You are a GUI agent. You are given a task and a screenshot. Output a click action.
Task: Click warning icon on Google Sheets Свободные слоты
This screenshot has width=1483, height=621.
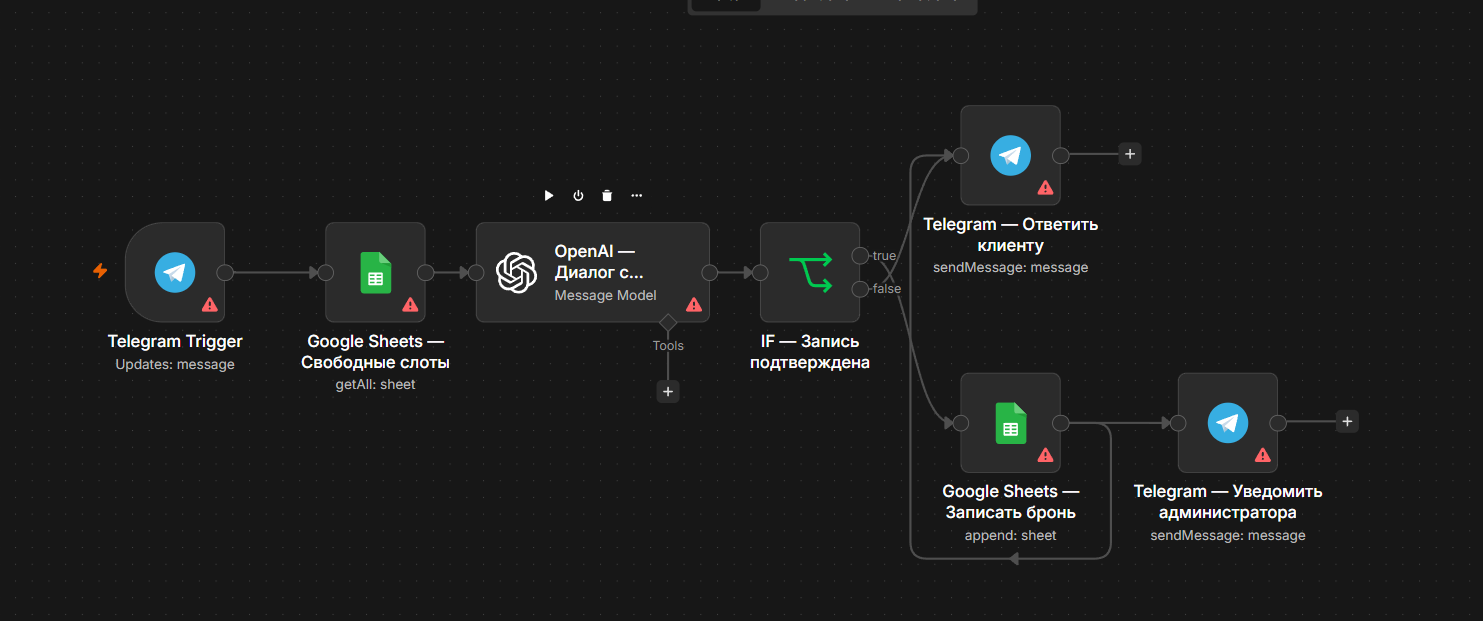click(410, 305)
